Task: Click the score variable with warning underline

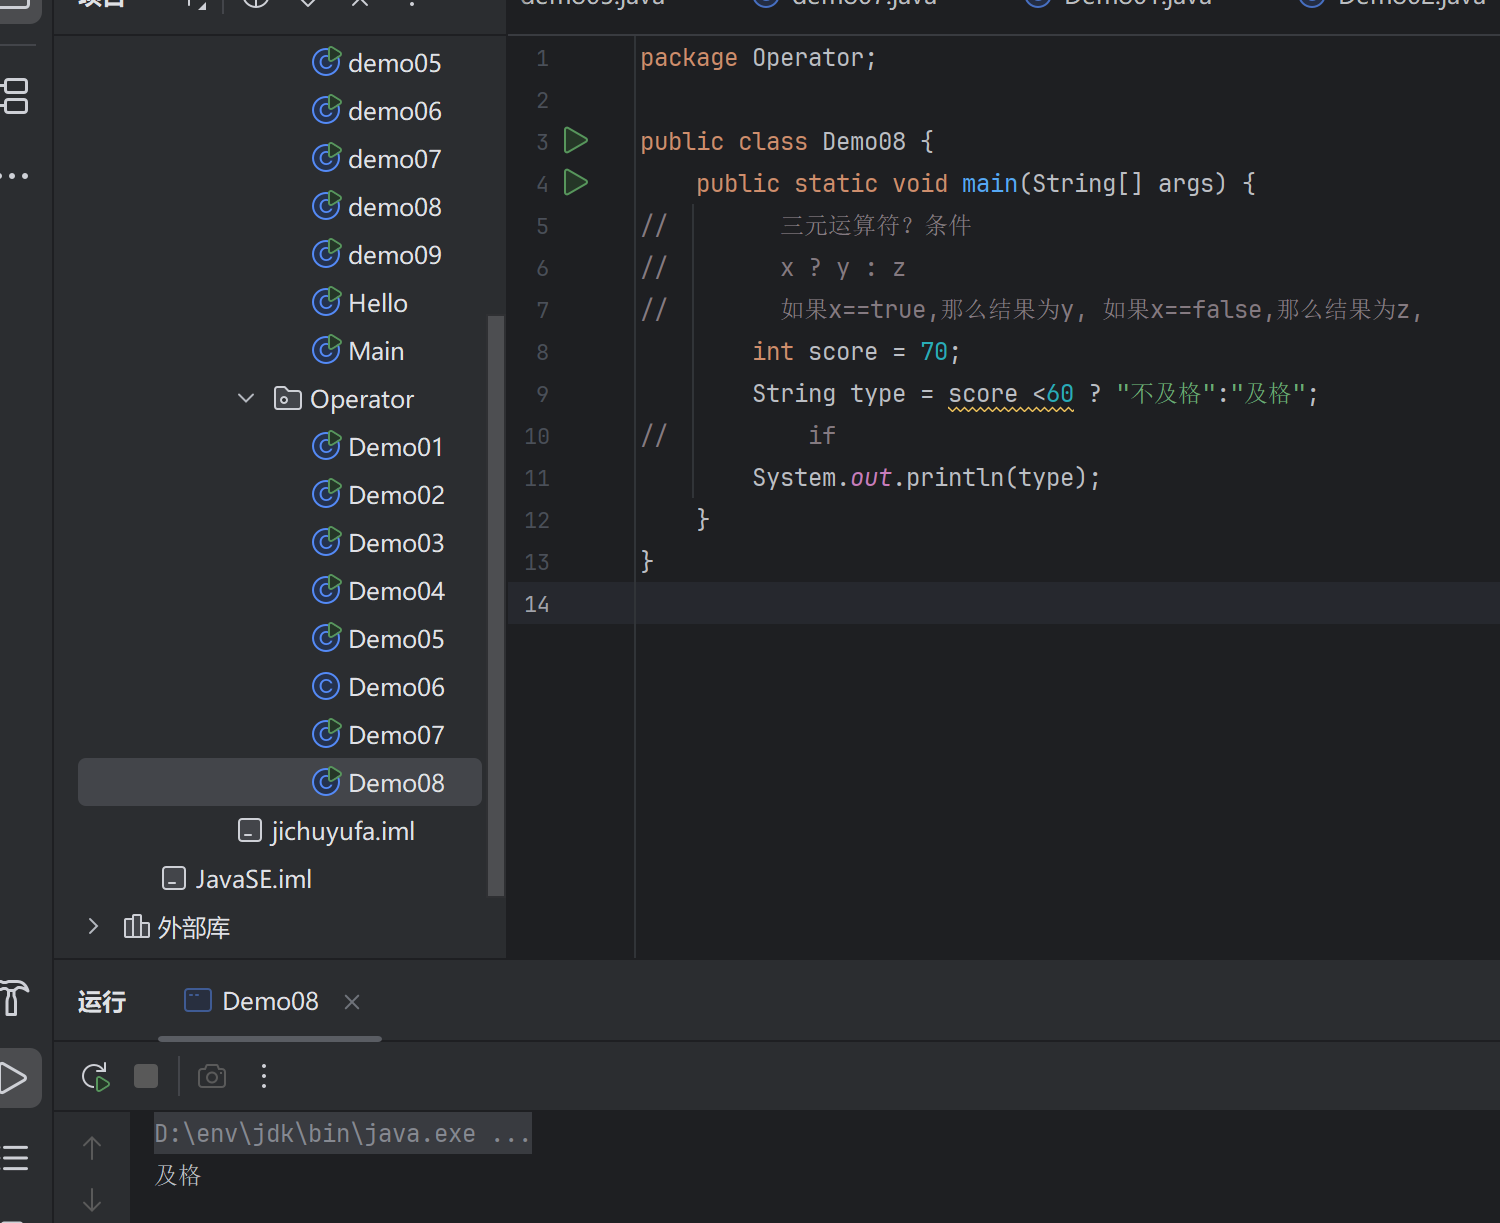Action: (x=983, y=394)
